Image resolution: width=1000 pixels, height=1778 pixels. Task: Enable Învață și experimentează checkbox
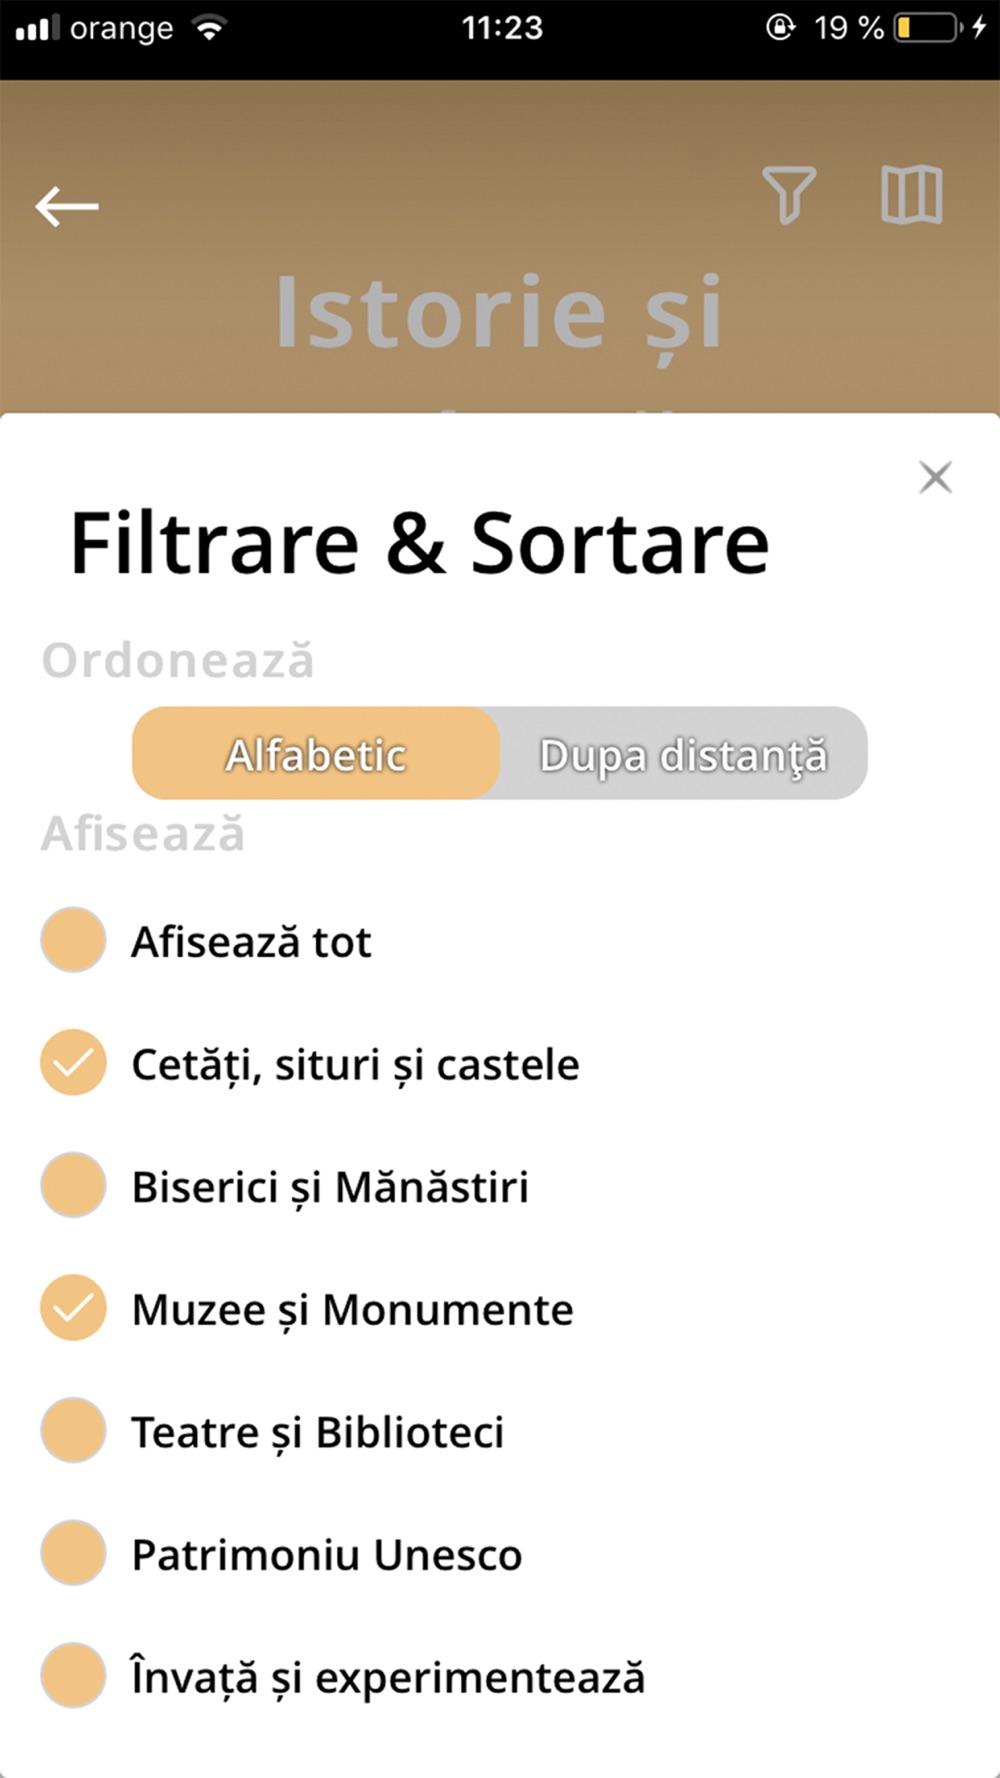[73, 1676]
